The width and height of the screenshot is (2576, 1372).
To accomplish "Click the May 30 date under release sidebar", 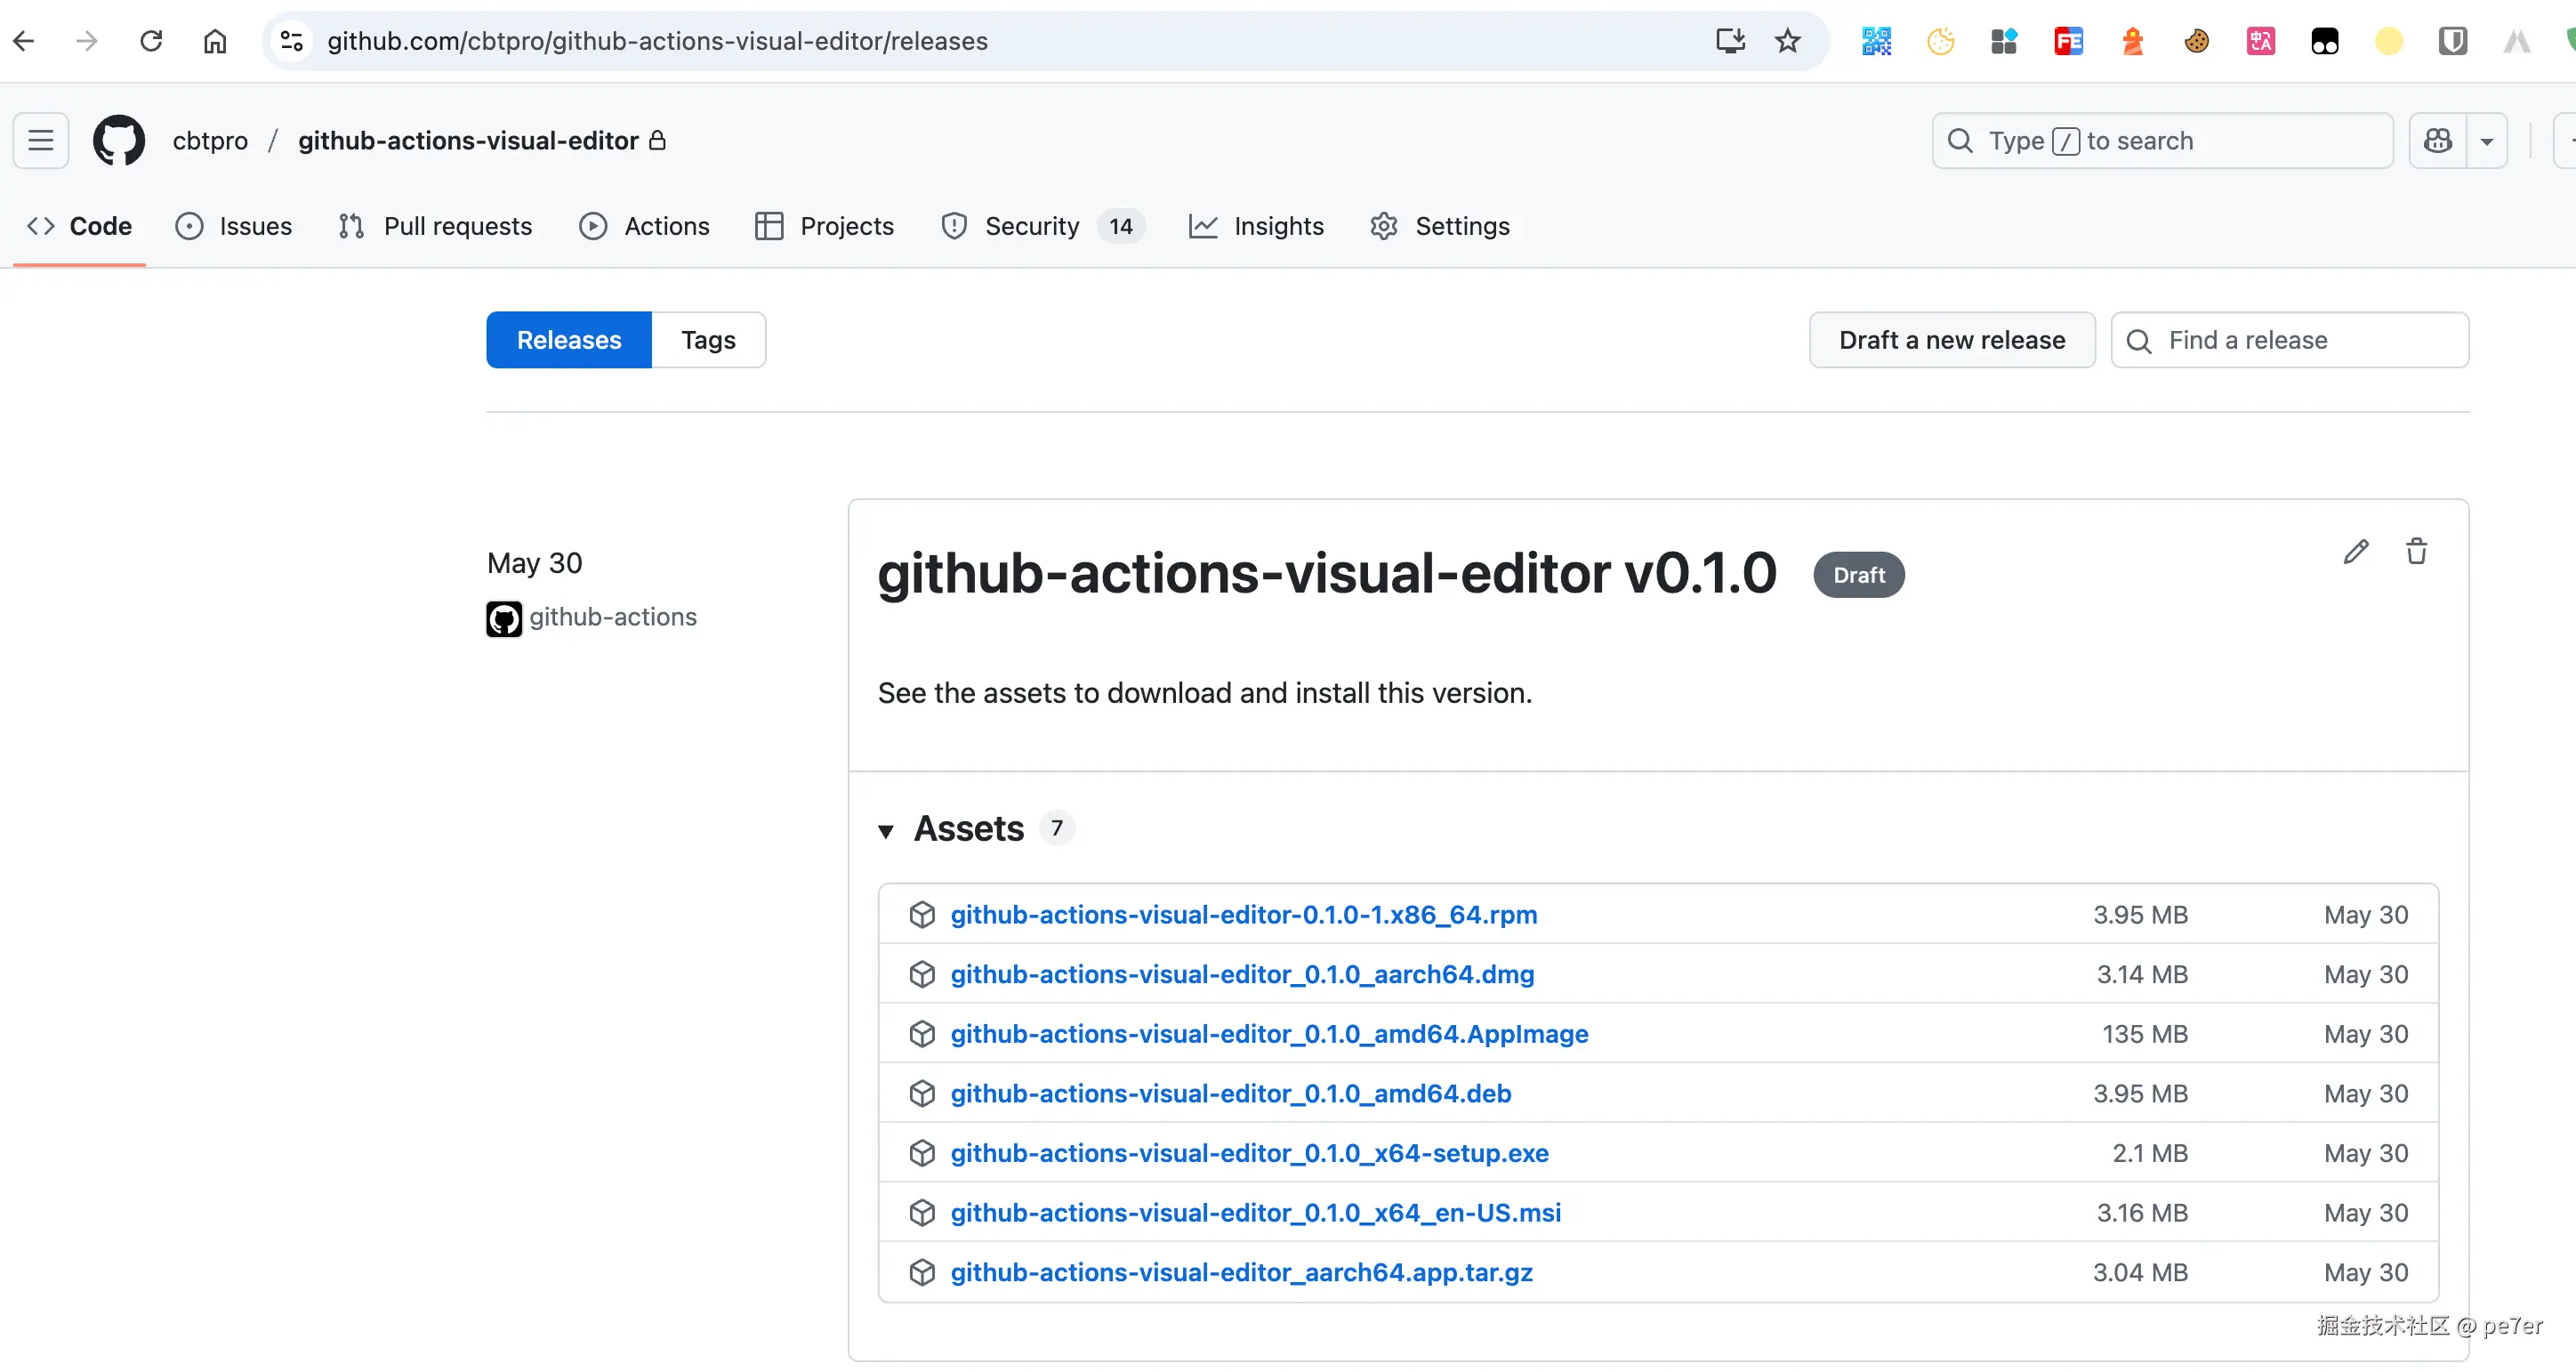I will (x=535, y=563).
